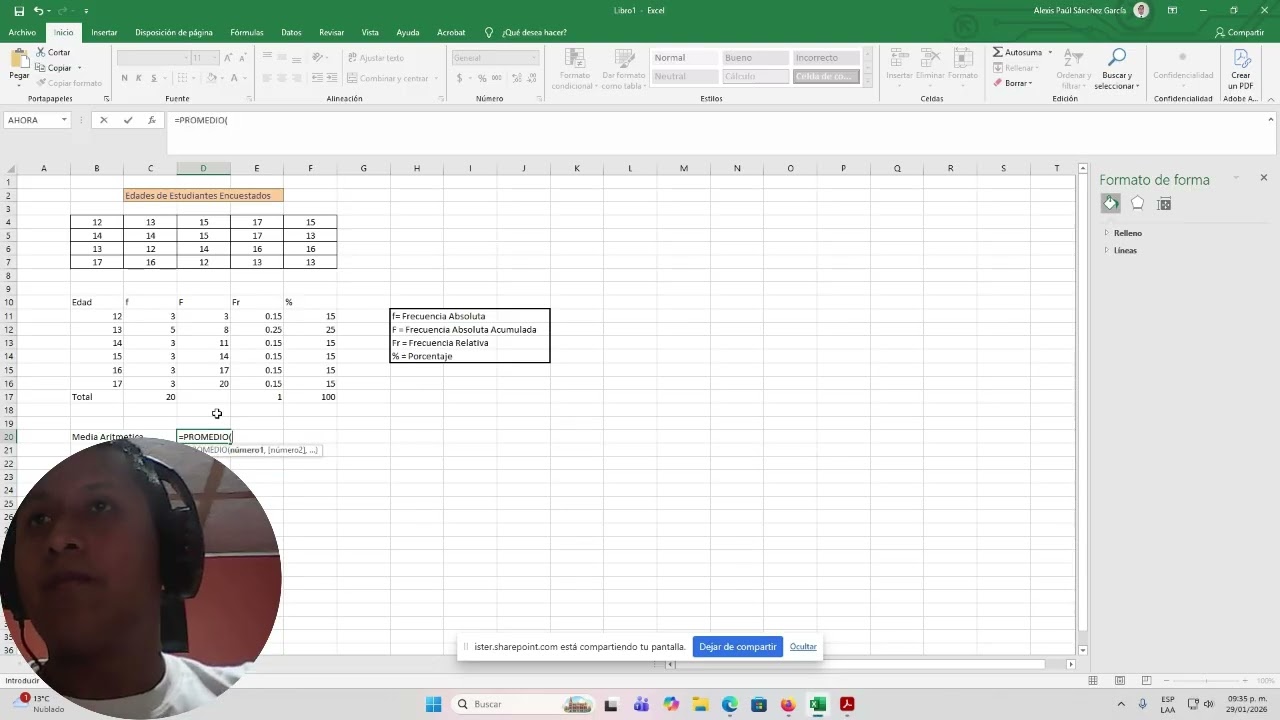Switch to the Datos tab

pyautogui.click(x=291, y=32)
